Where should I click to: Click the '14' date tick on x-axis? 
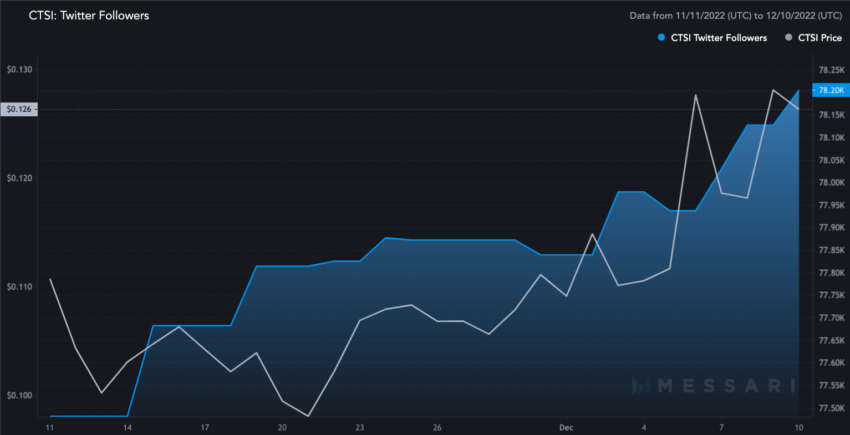tap(127, 427)
